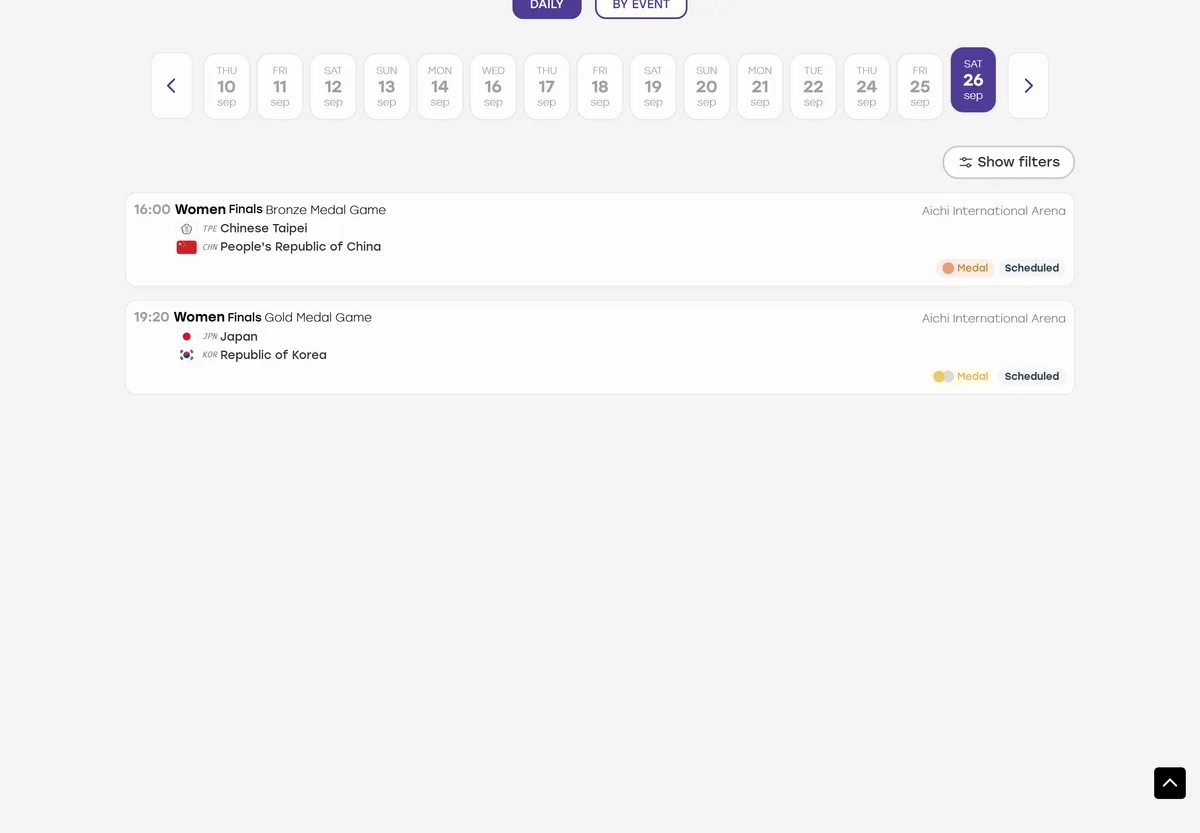Click the 19:20 start time
The height and width of the screenshot is (833, 1200).
[152, 318]
